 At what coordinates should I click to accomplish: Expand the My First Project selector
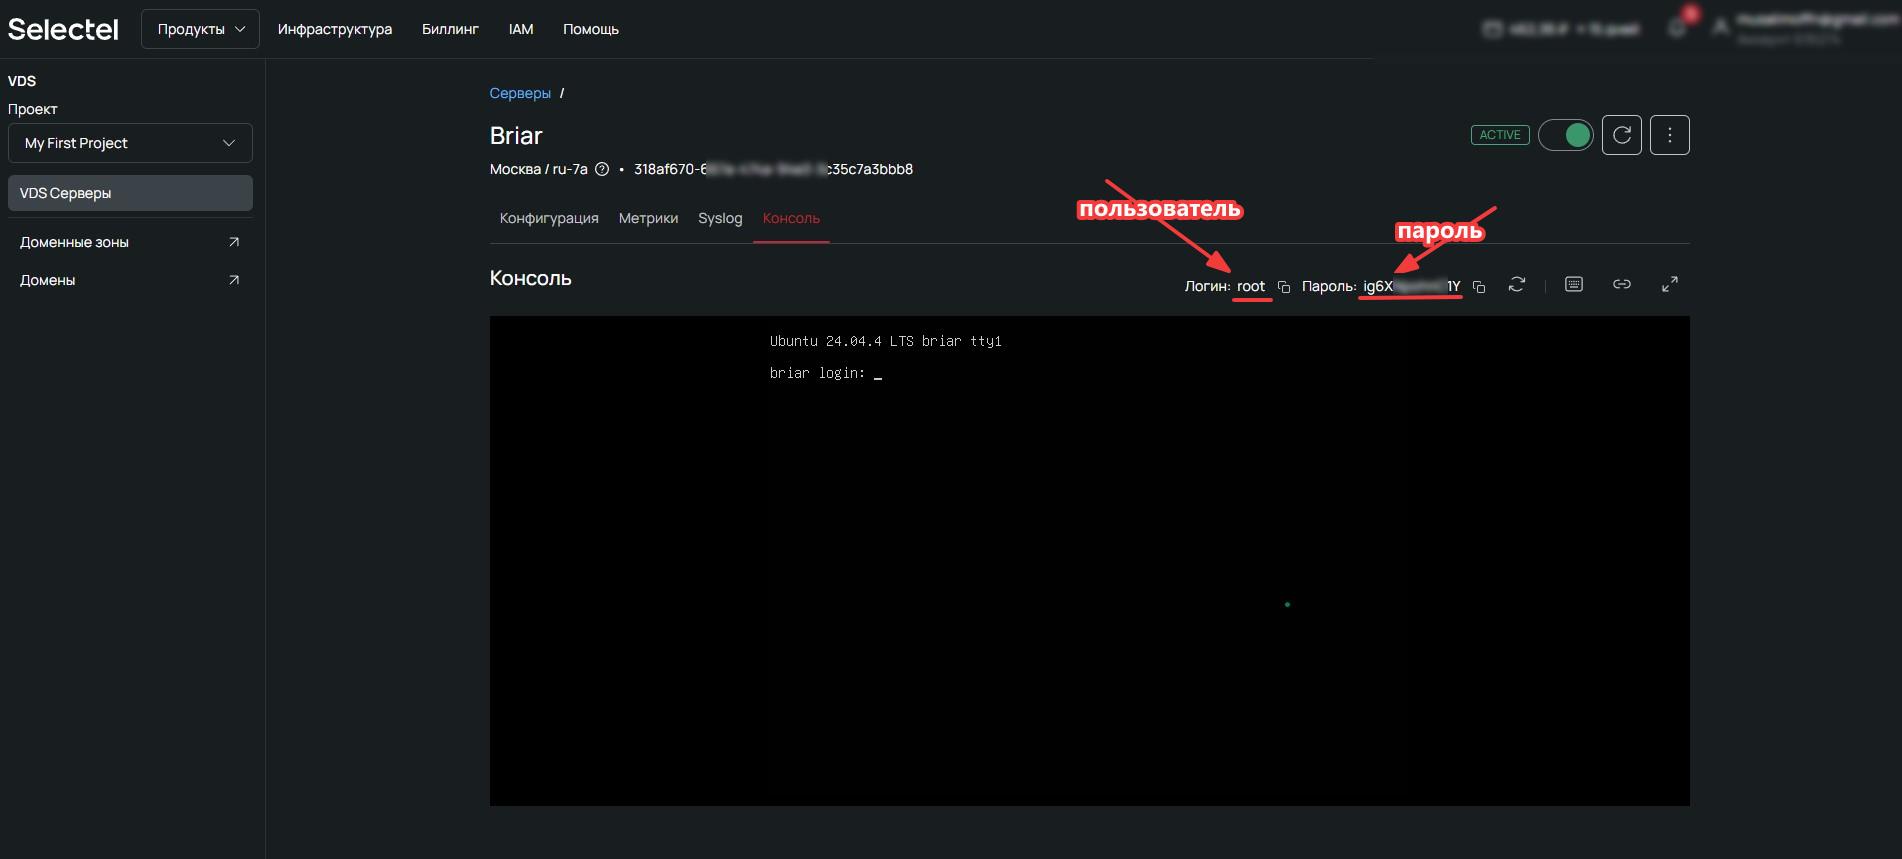pyautogui.click(x=130, y=143)
